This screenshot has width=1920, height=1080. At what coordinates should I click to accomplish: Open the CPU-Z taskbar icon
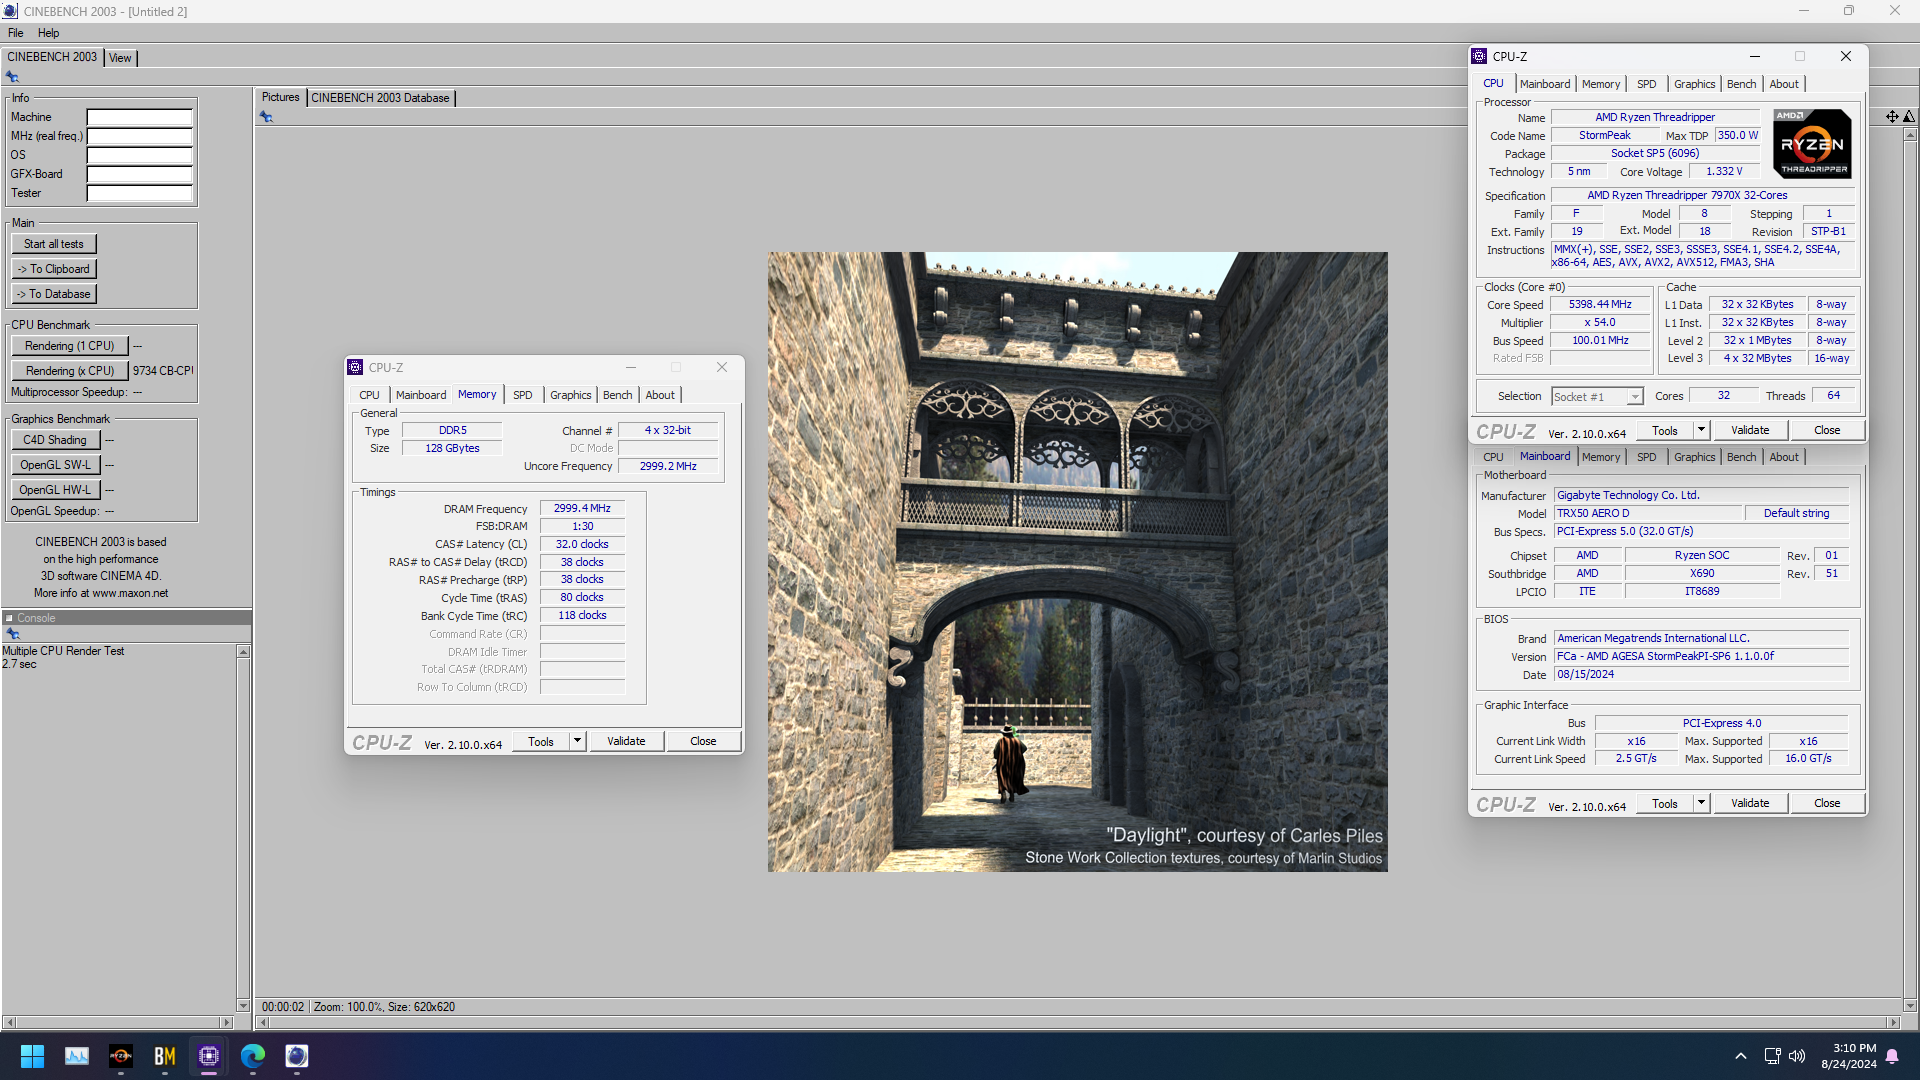(209, 1056)
